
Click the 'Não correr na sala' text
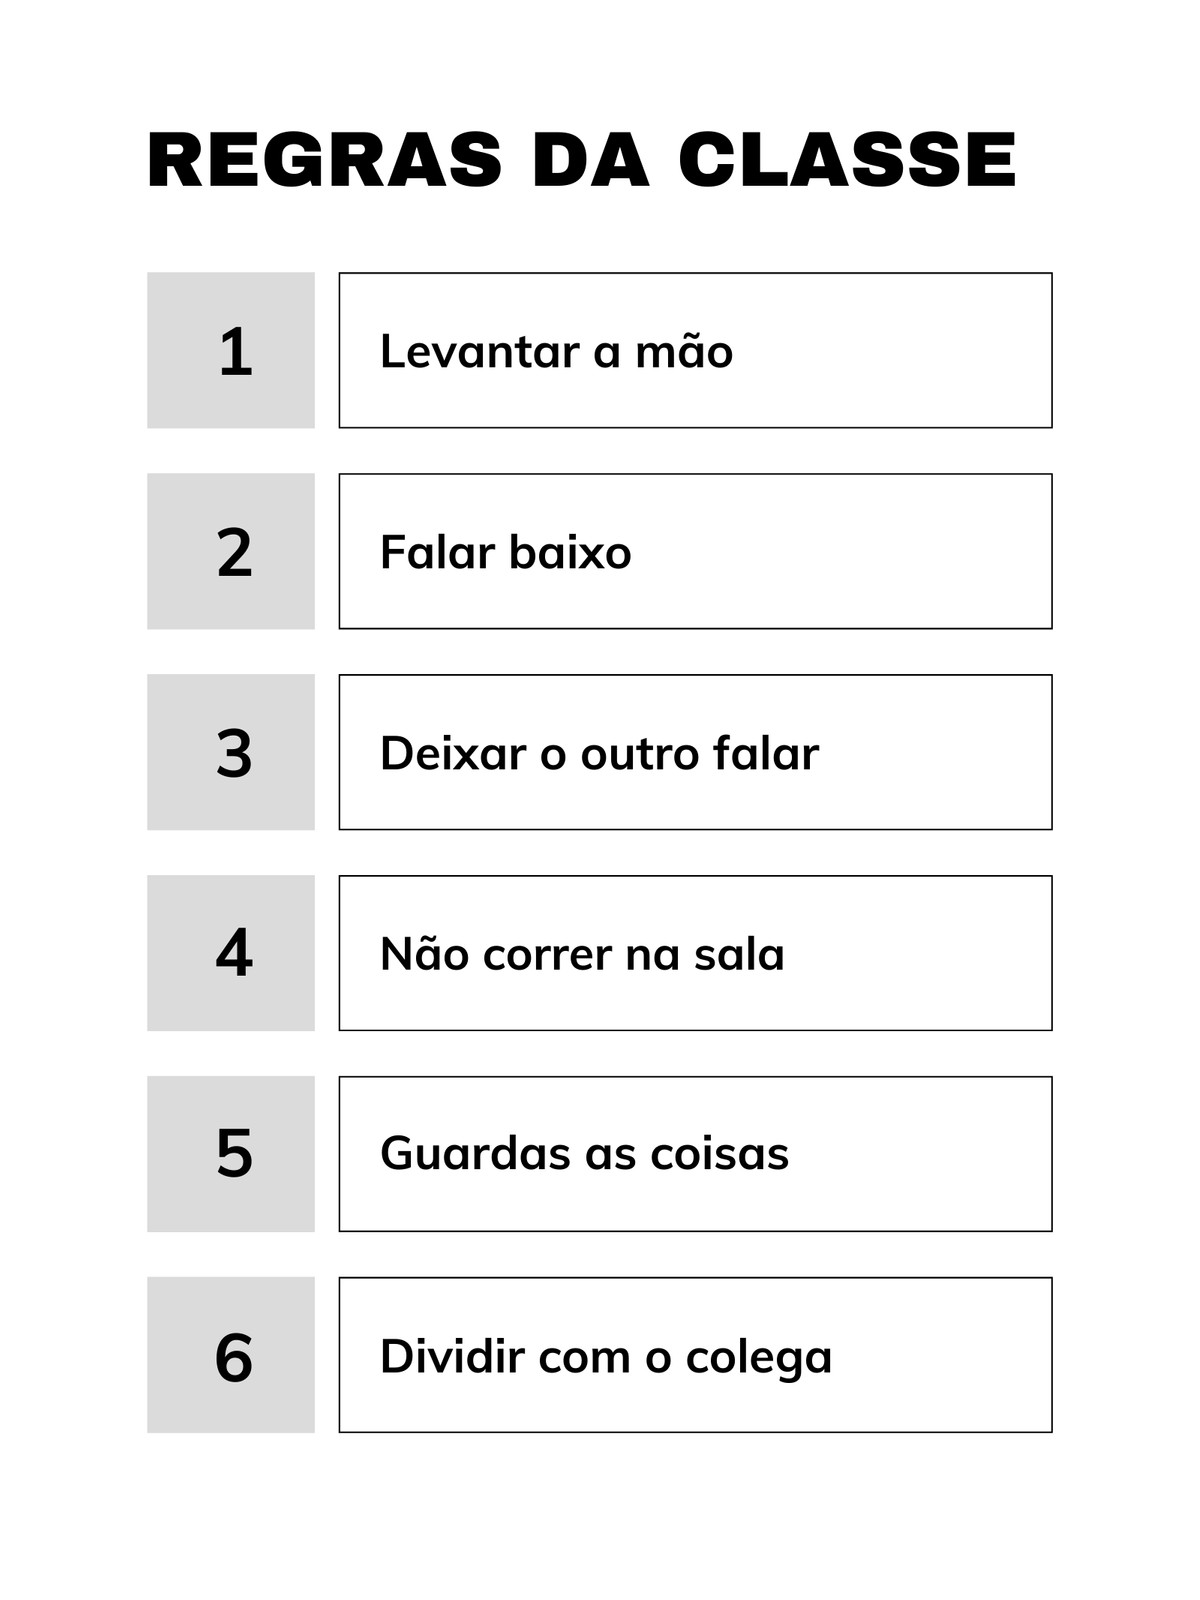[582, 954]
